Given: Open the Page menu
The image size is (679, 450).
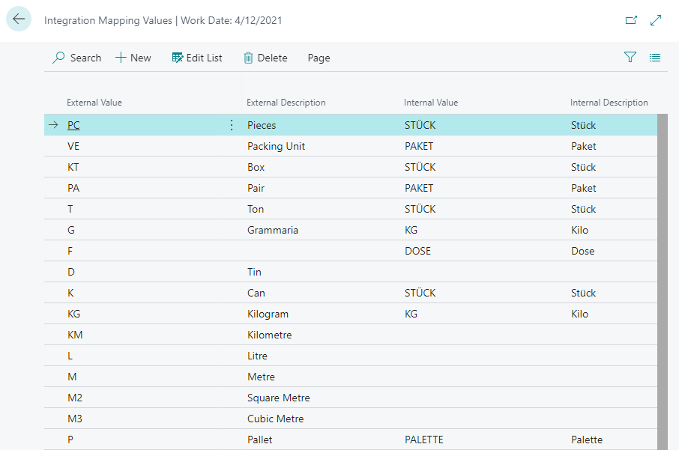Looking at the screenshot, I should (319, 58).
